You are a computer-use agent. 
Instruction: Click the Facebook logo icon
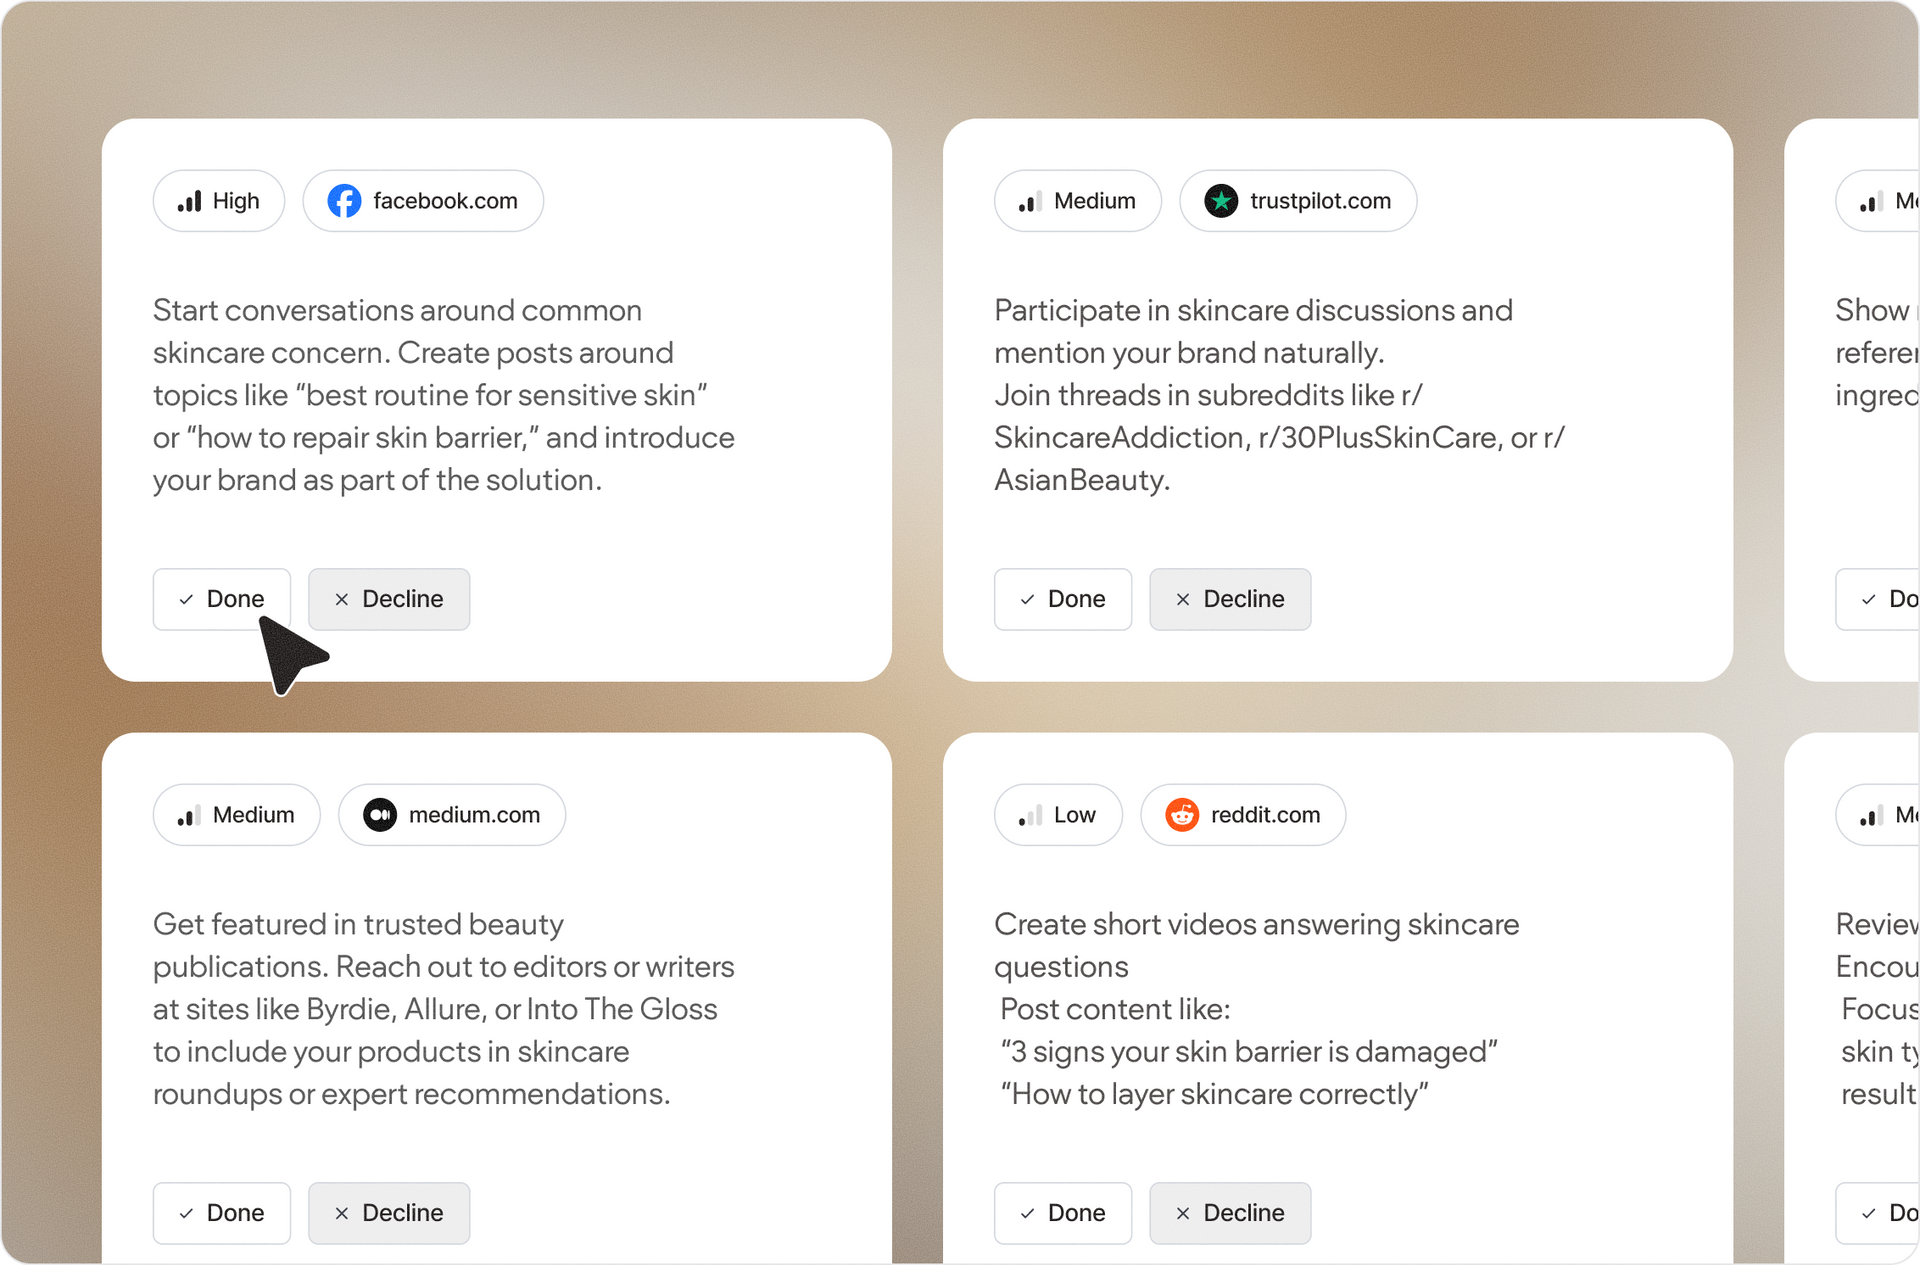[345, 201]
